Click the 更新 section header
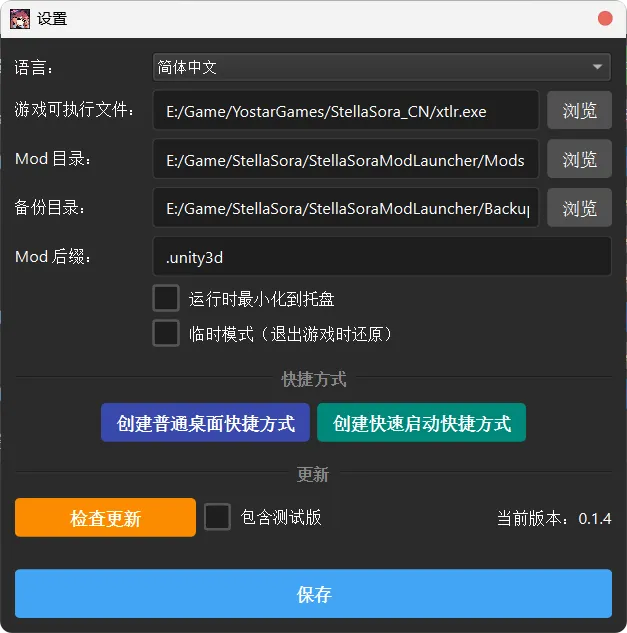The image size is (627, 633). tap(313, 474)
